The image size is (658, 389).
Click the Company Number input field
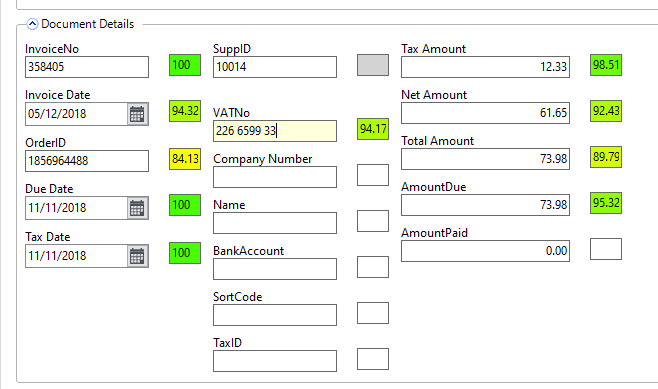point(275,177)
